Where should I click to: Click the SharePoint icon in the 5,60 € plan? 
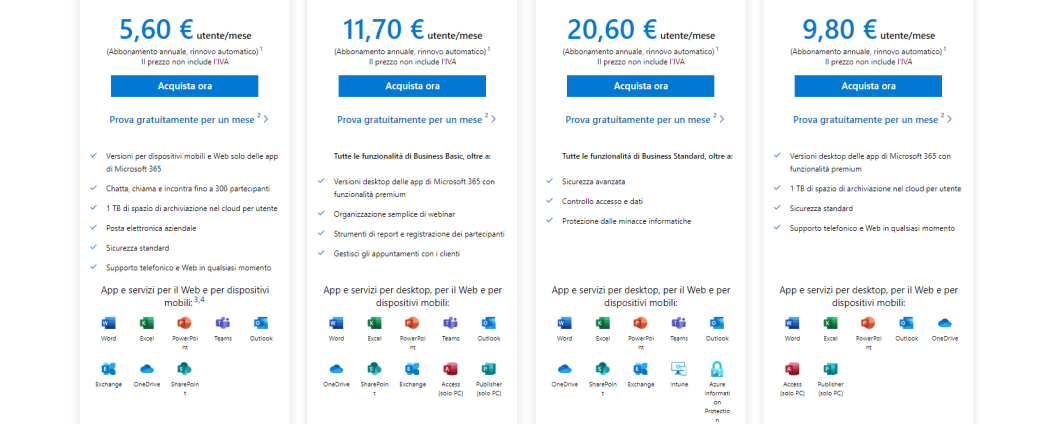click(184, 369)
